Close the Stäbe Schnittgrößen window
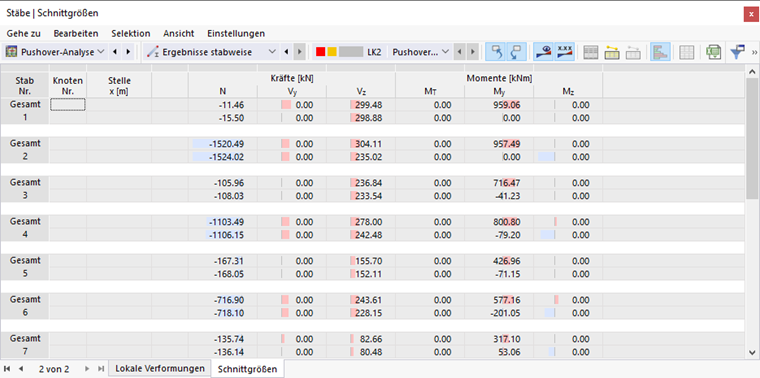This screenshot has height=378, width=760. pyautogui.click(x=751, y=15)
